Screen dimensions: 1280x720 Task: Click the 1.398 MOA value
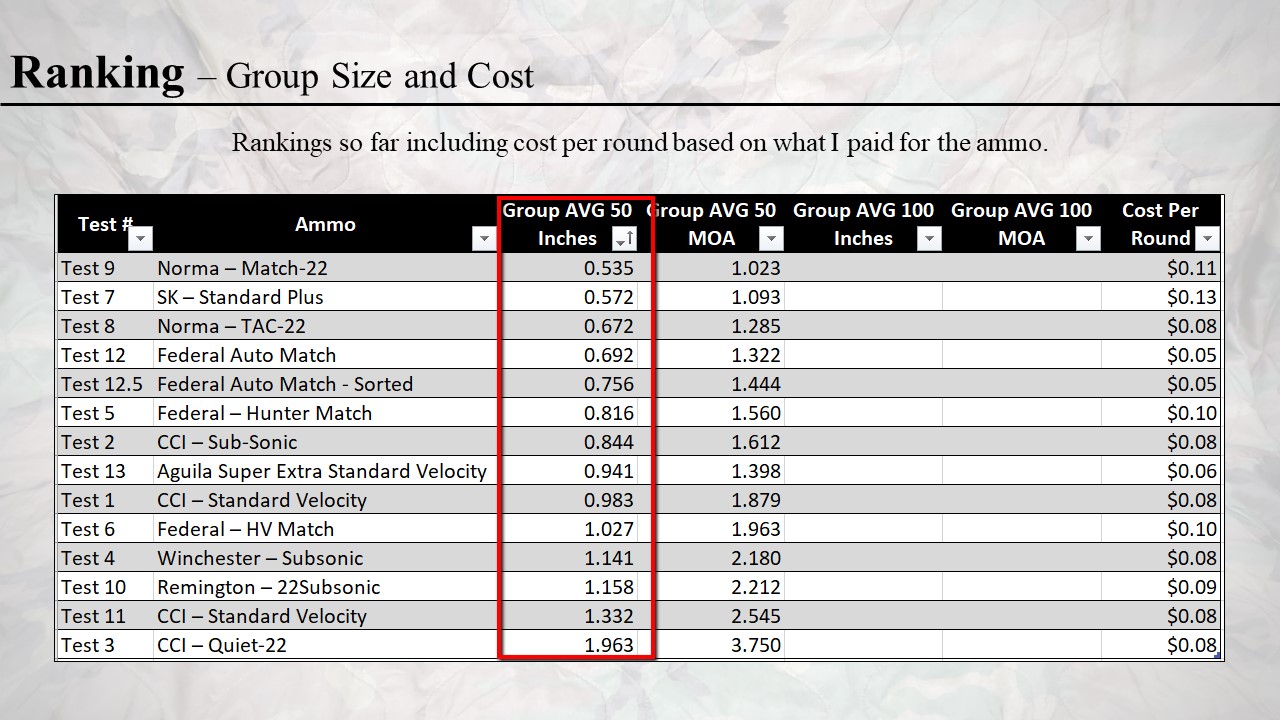pyautogui.click(x=756, y=471)
